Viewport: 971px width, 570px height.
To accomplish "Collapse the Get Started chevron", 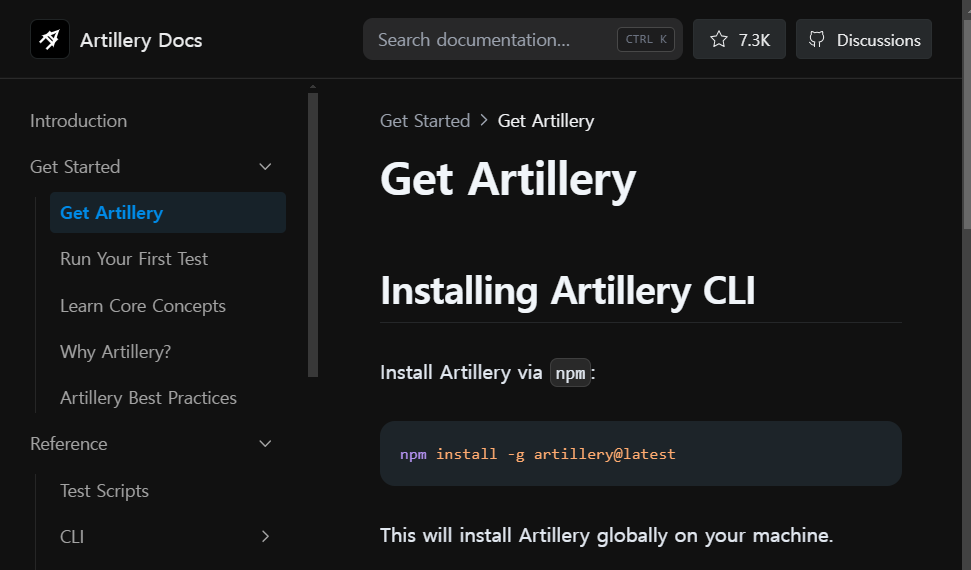I will pyautogui.click(x=265, y=167).
